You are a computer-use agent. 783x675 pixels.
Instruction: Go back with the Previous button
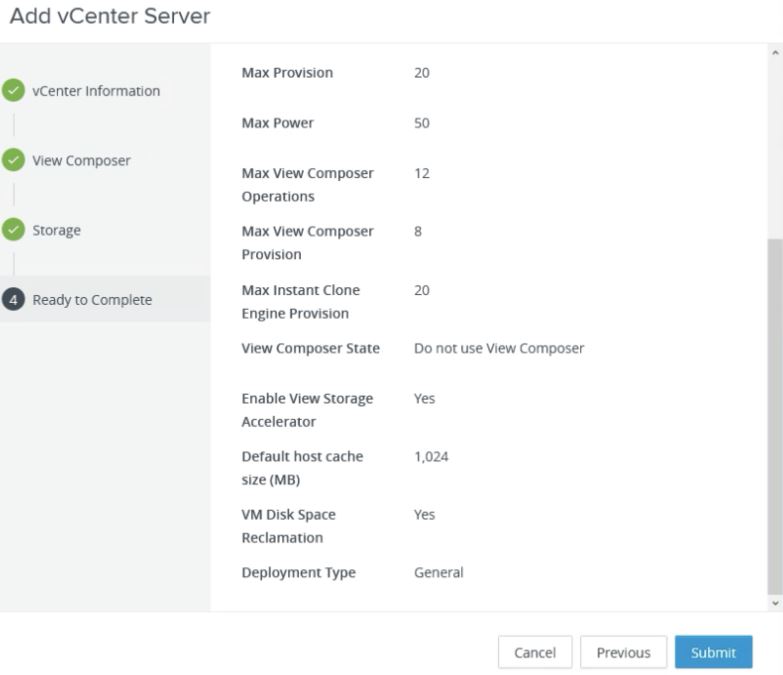(x=623, y=652)
